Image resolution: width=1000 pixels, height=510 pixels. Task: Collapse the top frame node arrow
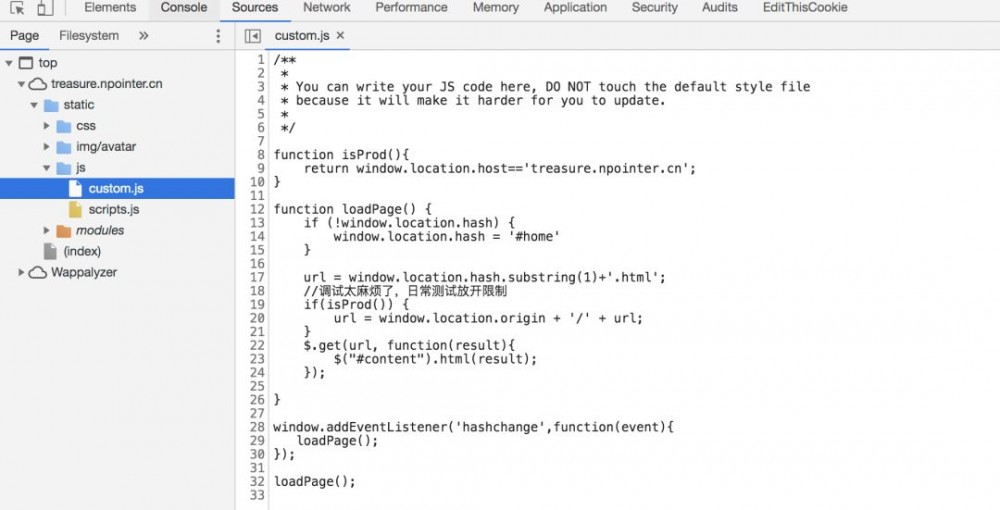point(9,63)
